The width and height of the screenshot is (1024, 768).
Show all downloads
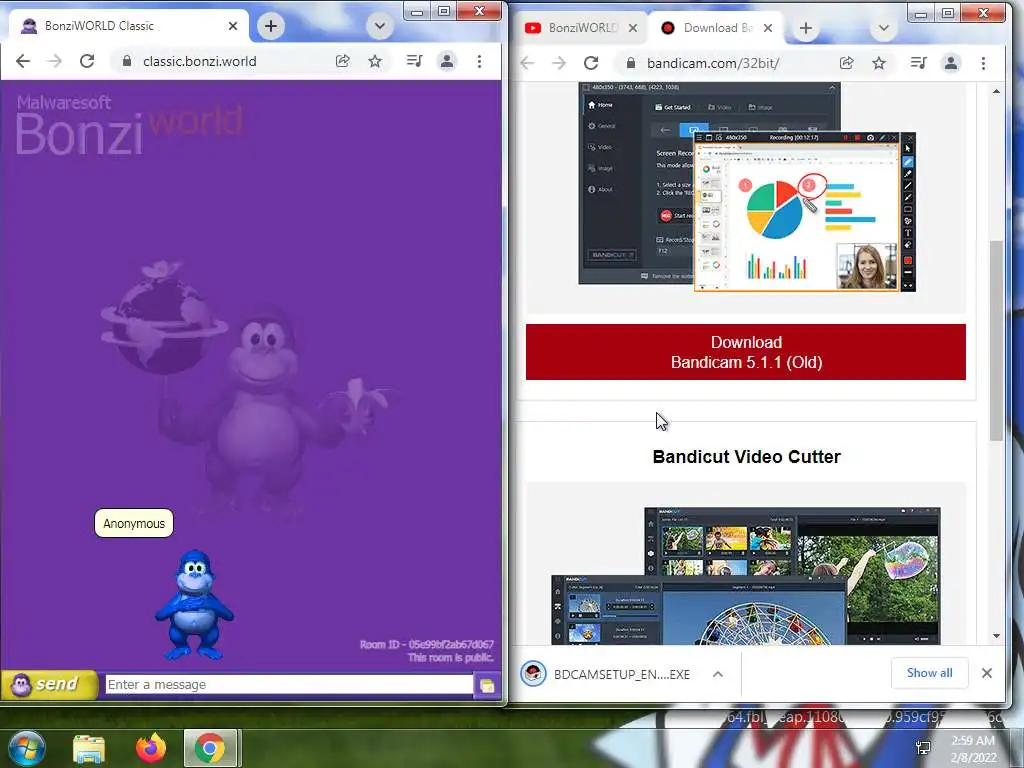coord(929,673)
